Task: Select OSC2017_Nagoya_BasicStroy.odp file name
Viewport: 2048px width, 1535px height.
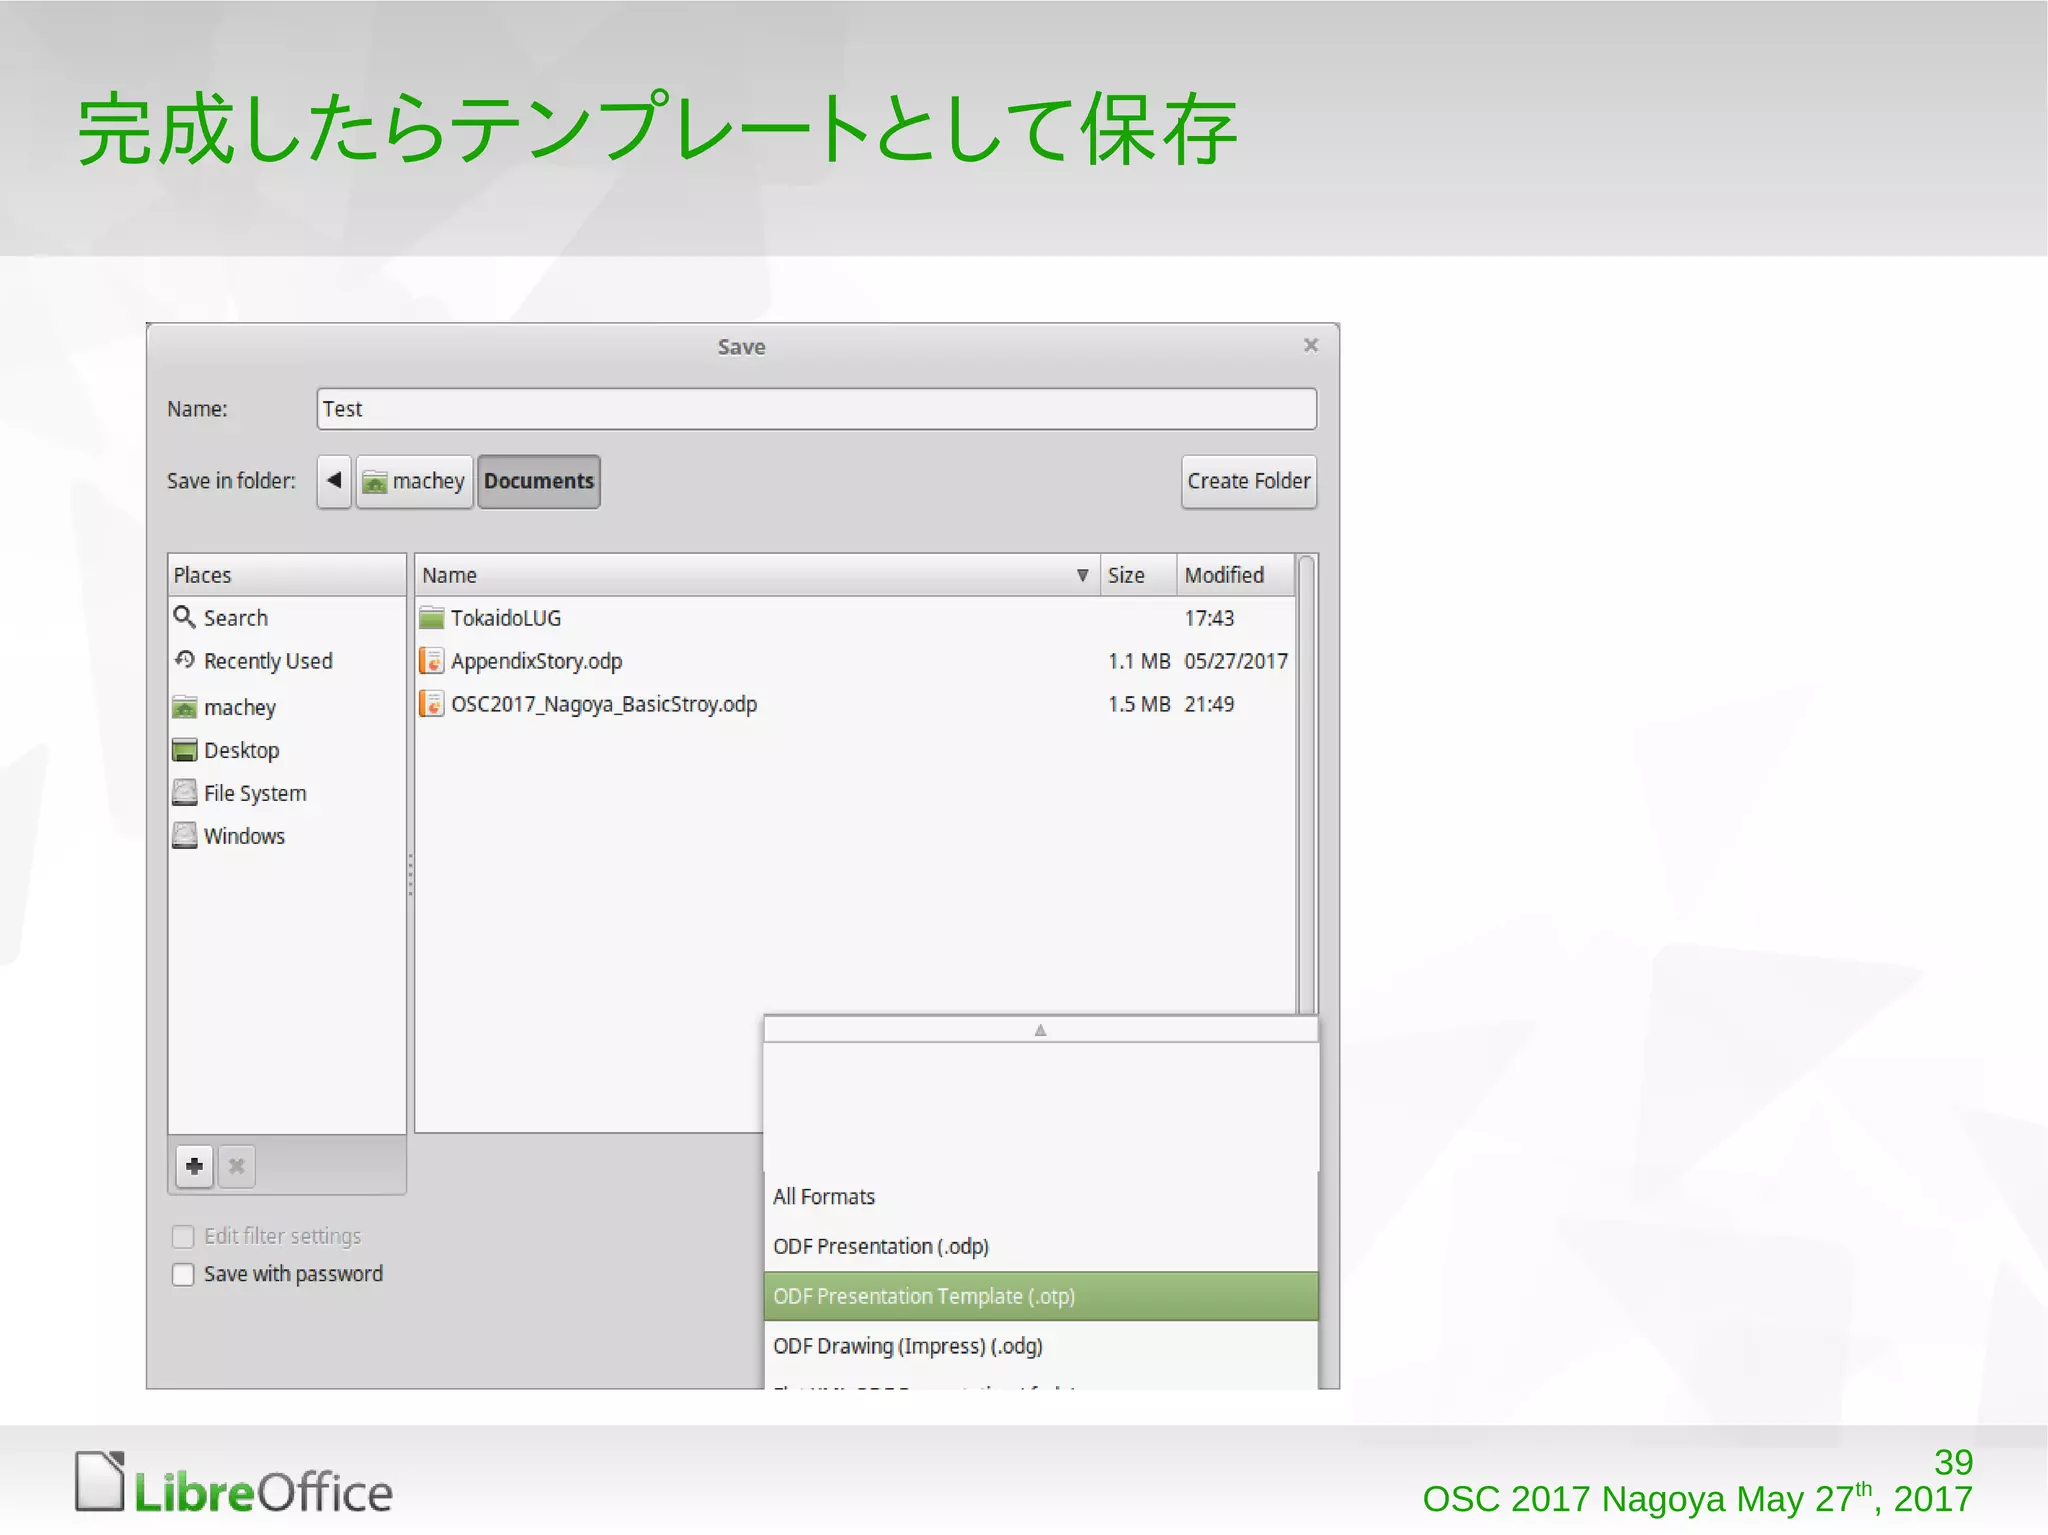Action: [x=604, y=704]
